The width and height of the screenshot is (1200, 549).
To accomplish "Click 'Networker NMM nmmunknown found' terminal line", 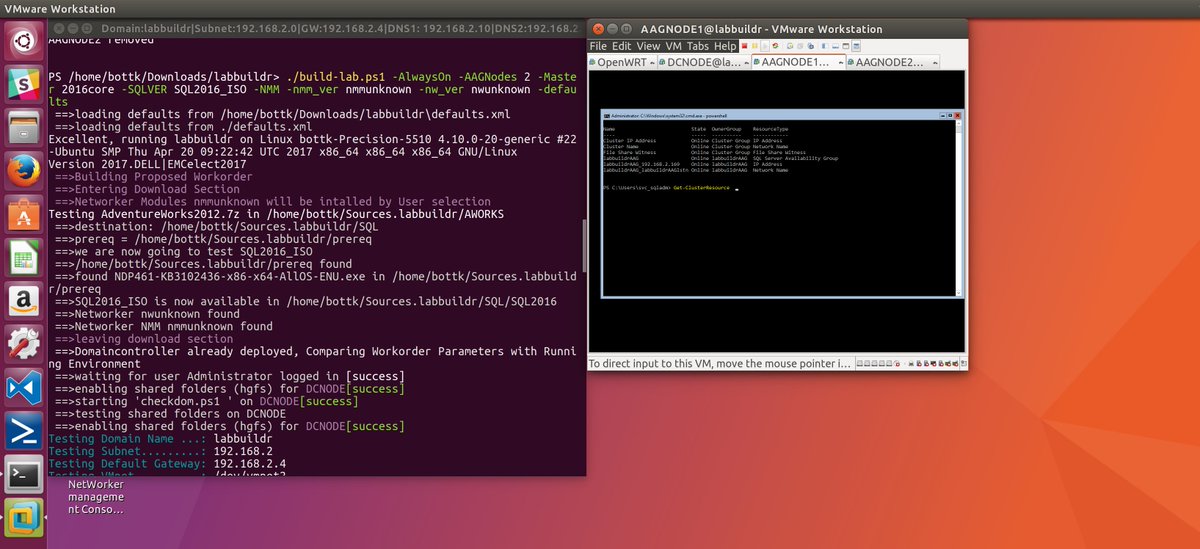I will coord(163,326).
